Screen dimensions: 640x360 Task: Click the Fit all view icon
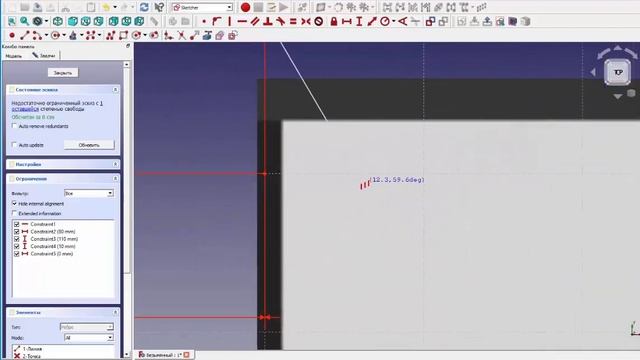point(12,21)
